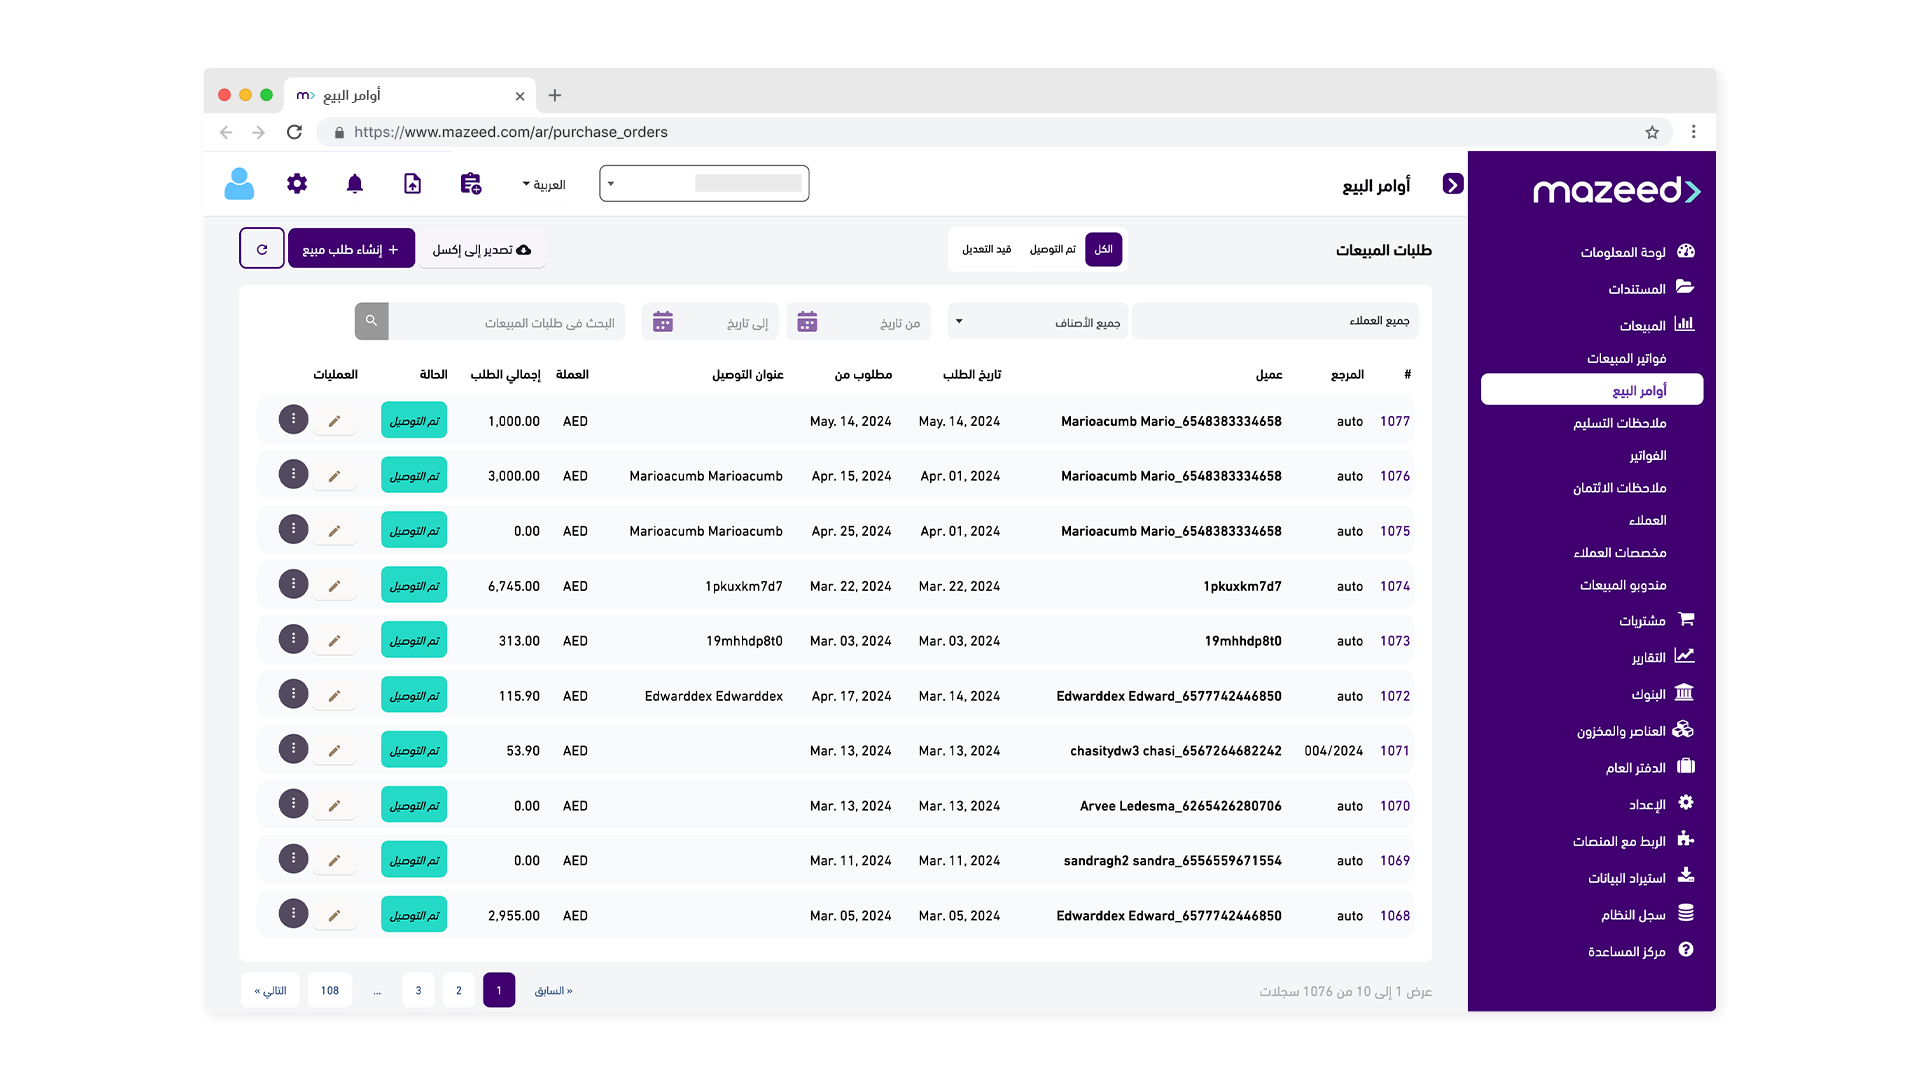Click 'تصدير إلى إكسل' export button
1920x1080 pixels.
481,249
